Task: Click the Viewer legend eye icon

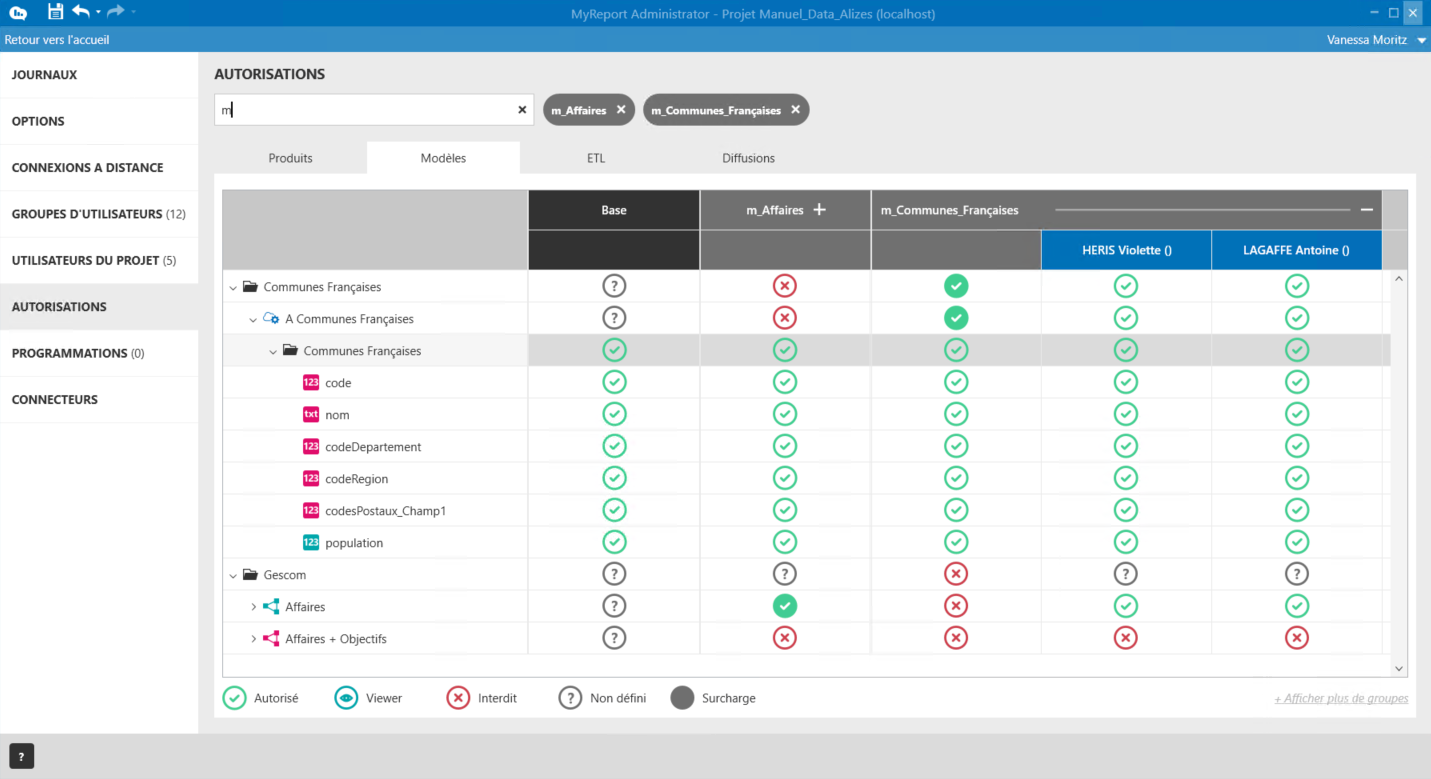Action: point(346,698)
